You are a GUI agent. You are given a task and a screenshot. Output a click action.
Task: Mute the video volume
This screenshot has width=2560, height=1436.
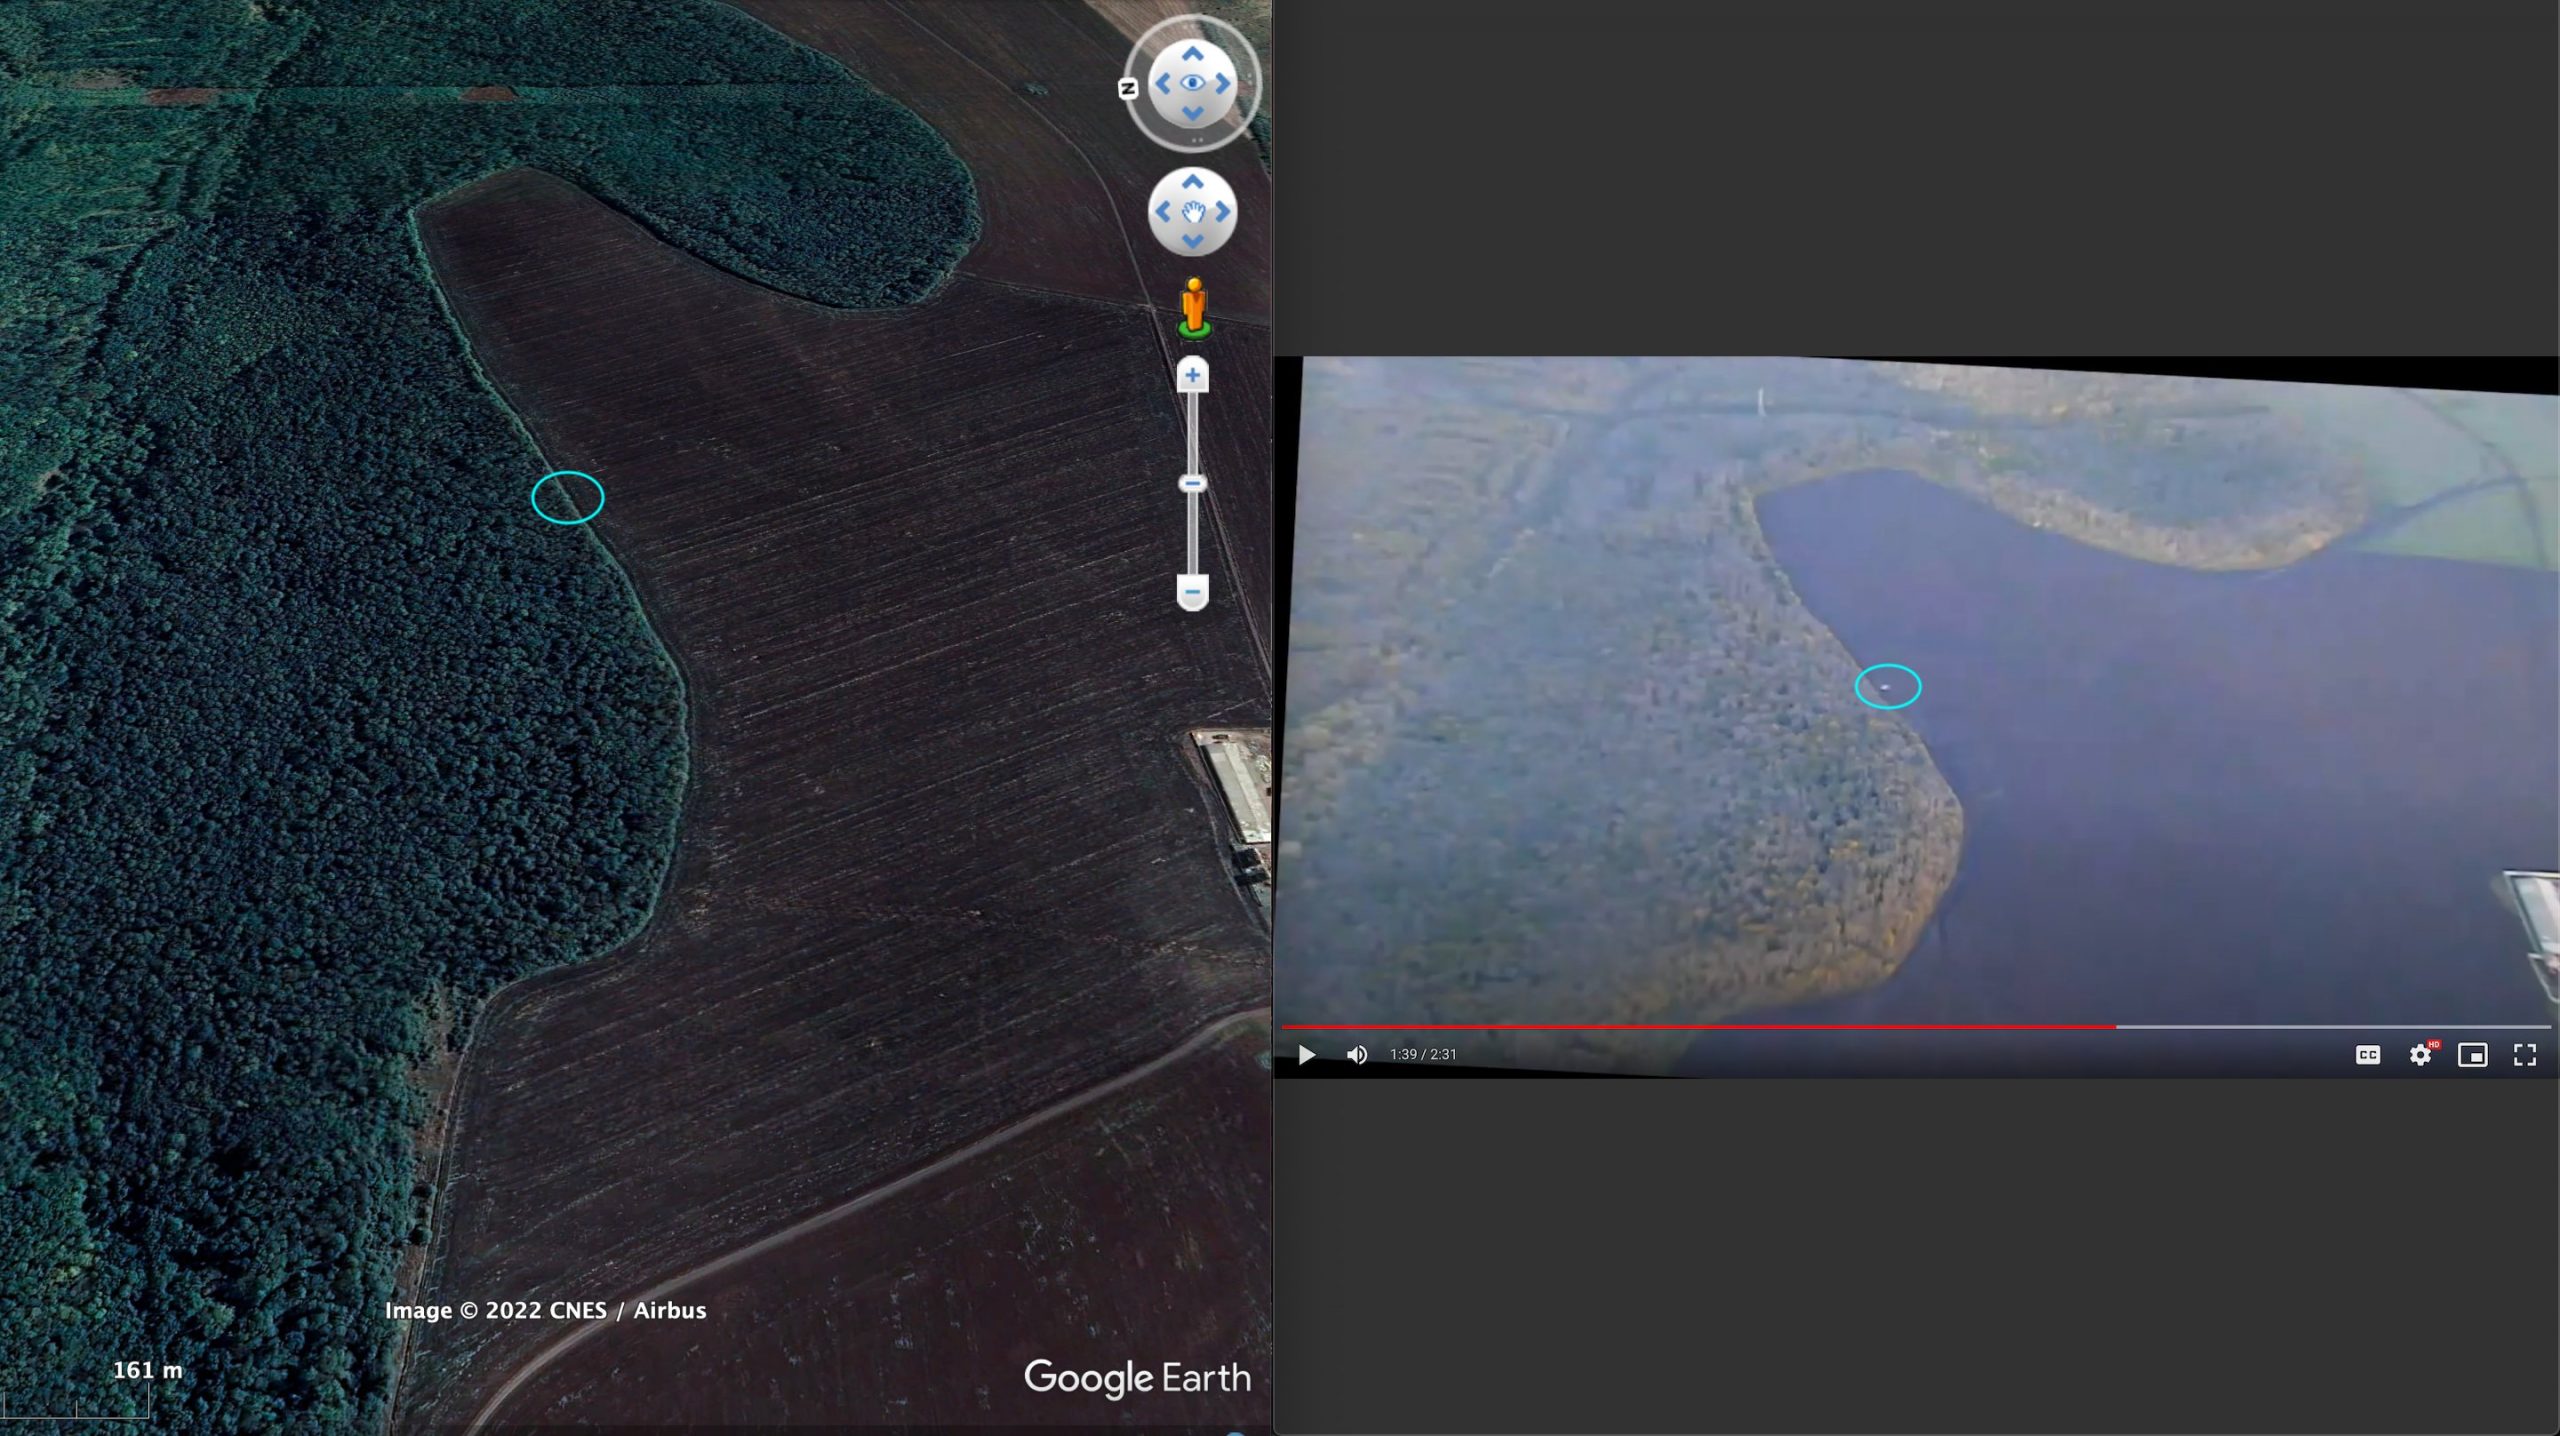point(1357,1055)
